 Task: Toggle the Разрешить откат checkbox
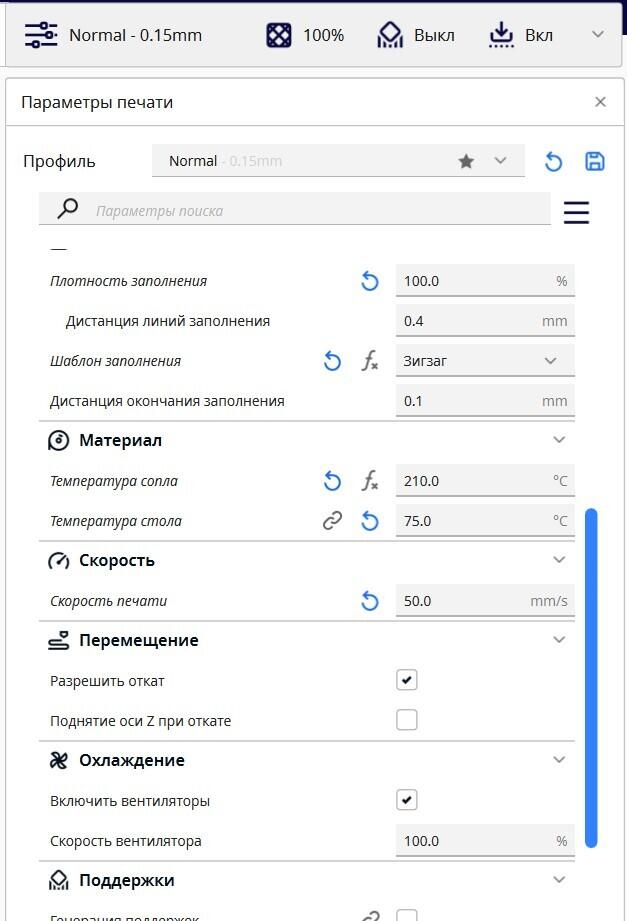click(x=407, y=680)
